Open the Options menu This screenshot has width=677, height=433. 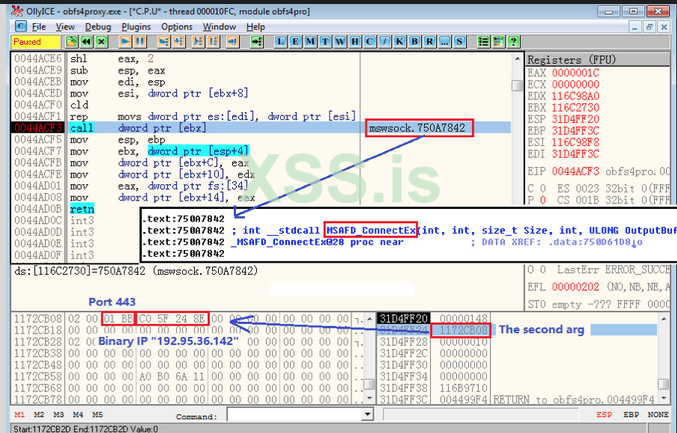coord(177,27)
